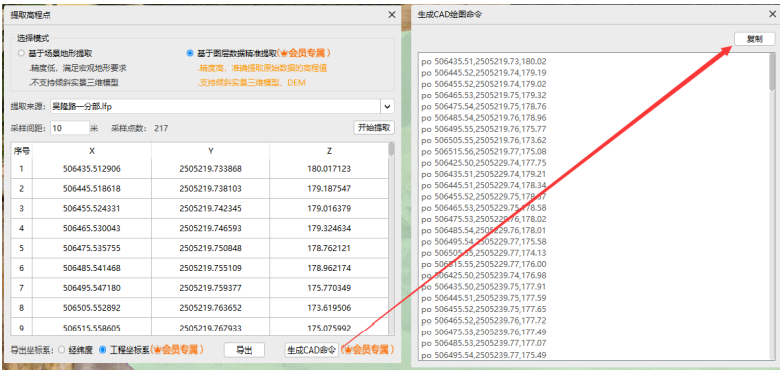Click the X column header
The width and height of the screenshot is (780, 372).
pyautogui.click(x=92, y=151)
